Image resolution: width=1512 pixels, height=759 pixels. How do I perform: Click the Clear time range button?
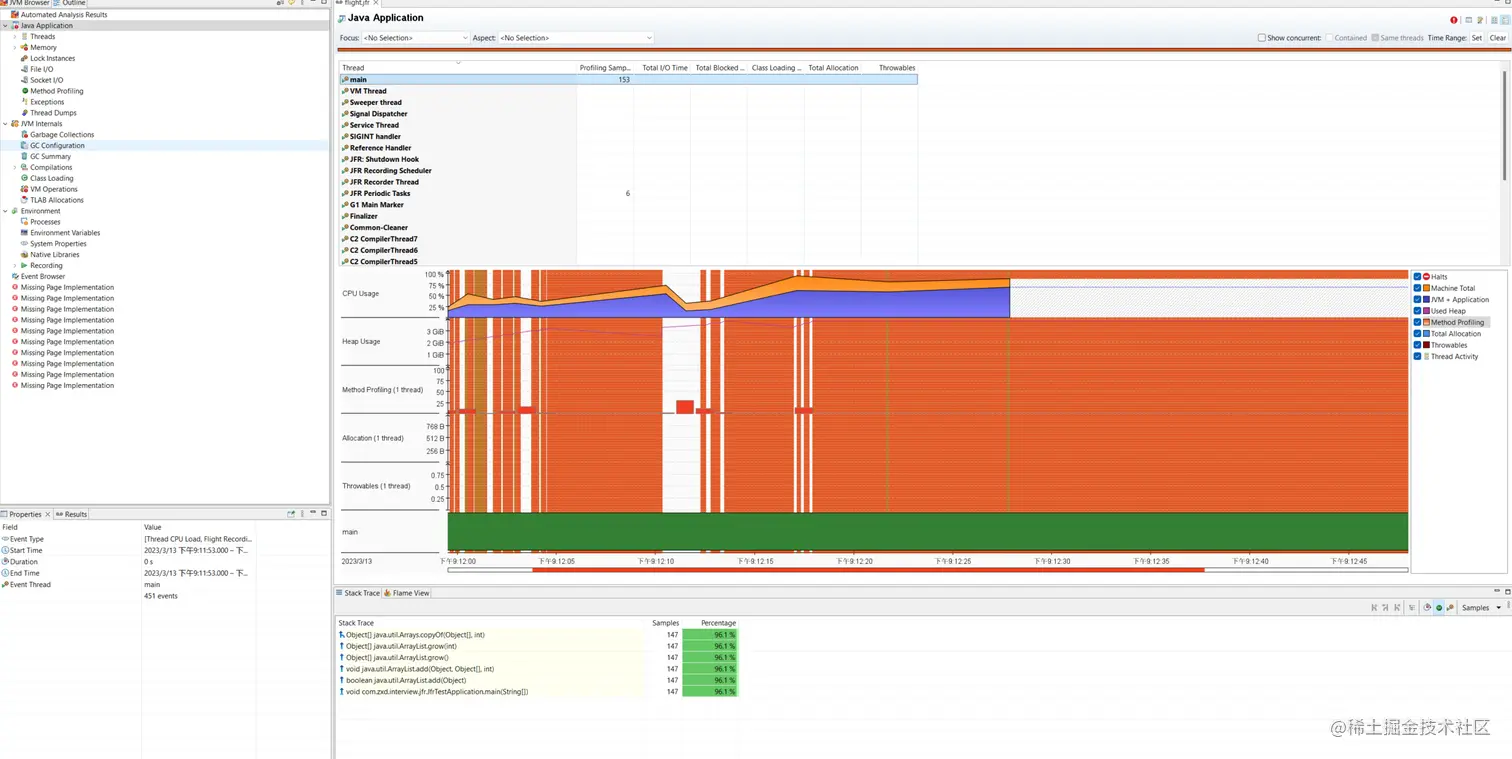[x=1497, y=38]
